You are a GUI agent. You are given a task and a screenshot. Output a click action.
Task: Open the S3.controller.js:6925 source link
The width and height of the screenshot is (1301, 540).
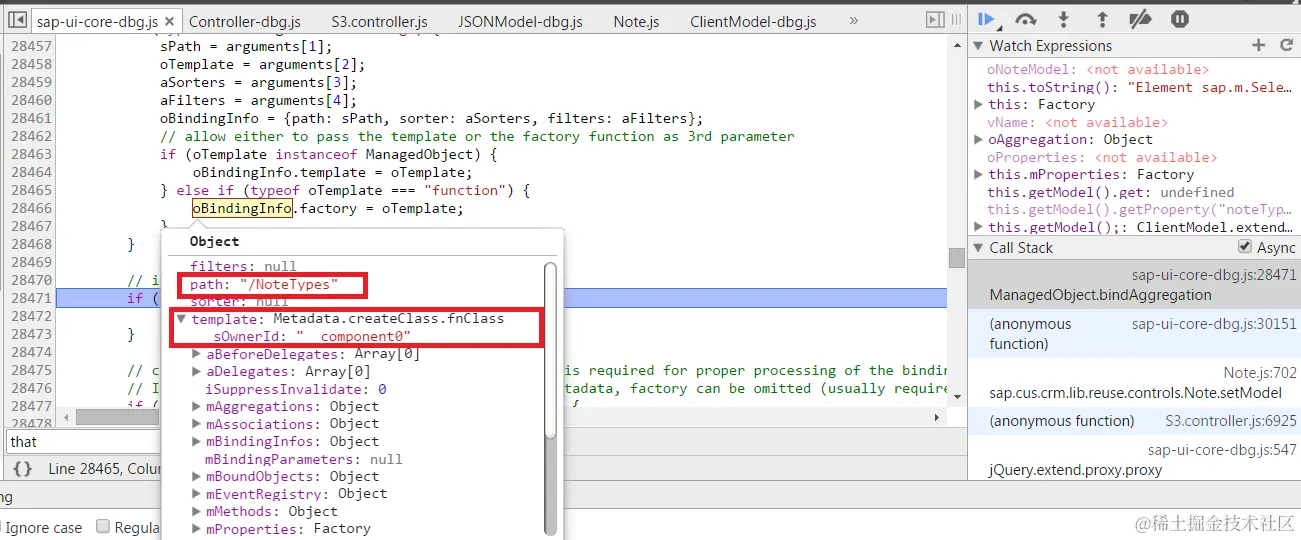[1231, 421]
